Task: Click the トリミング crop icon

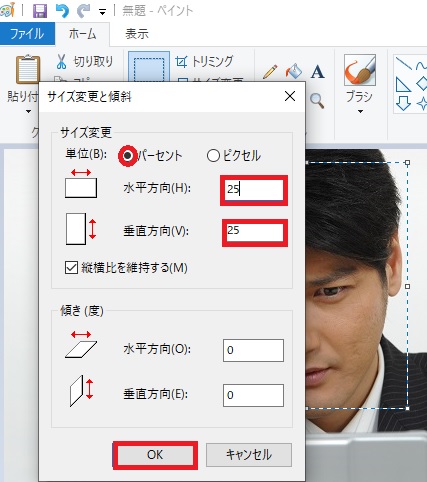Action: (x=181, y=62)
